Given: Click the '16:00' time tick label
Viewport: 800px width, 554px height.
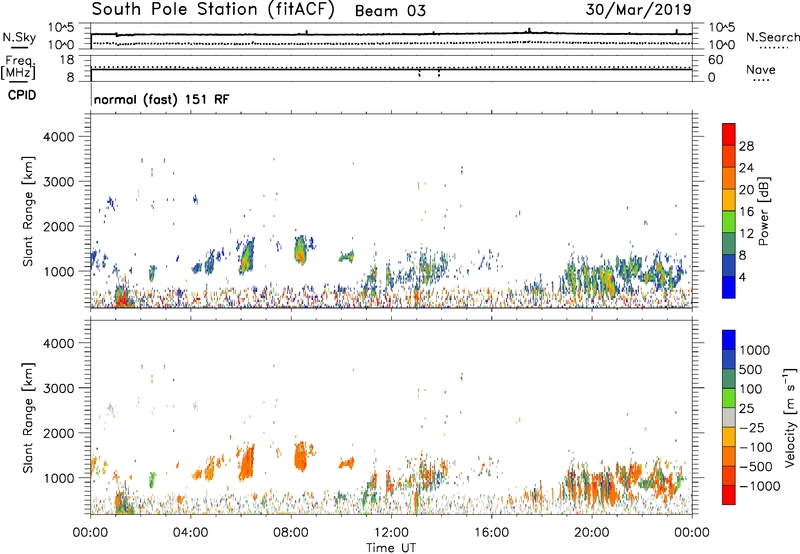Looking at the screenshot, I should tap(491, 533).
